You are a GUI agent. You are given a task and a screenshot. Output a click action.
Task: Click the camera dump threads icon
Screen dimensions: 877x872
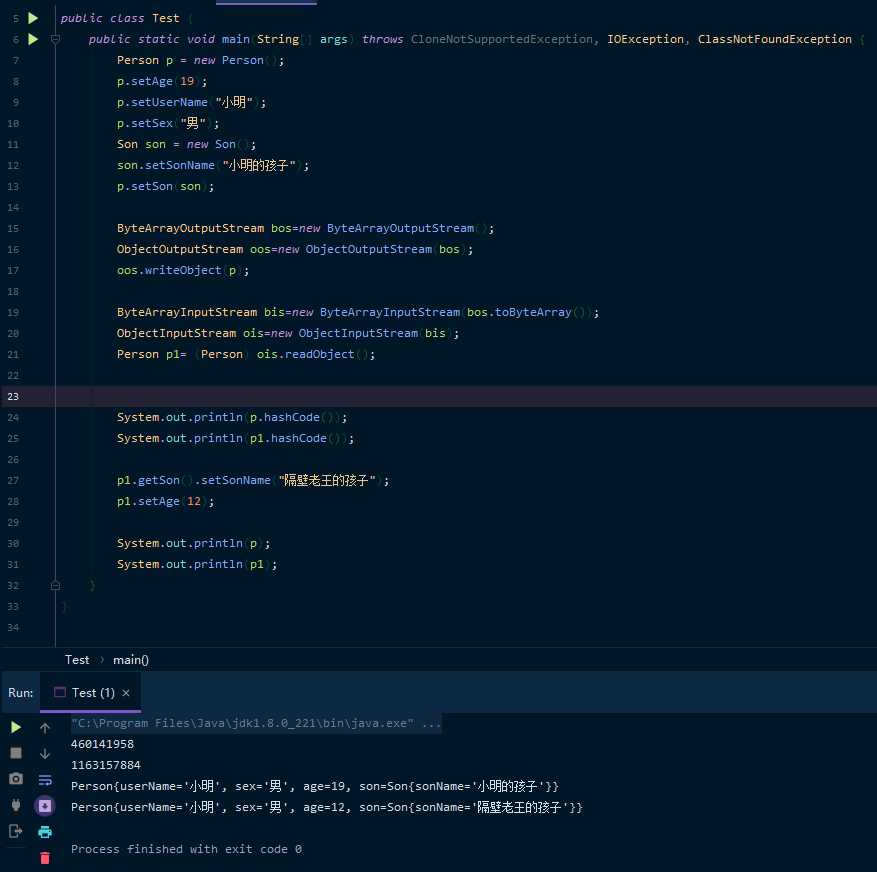[x=16, y=779]
